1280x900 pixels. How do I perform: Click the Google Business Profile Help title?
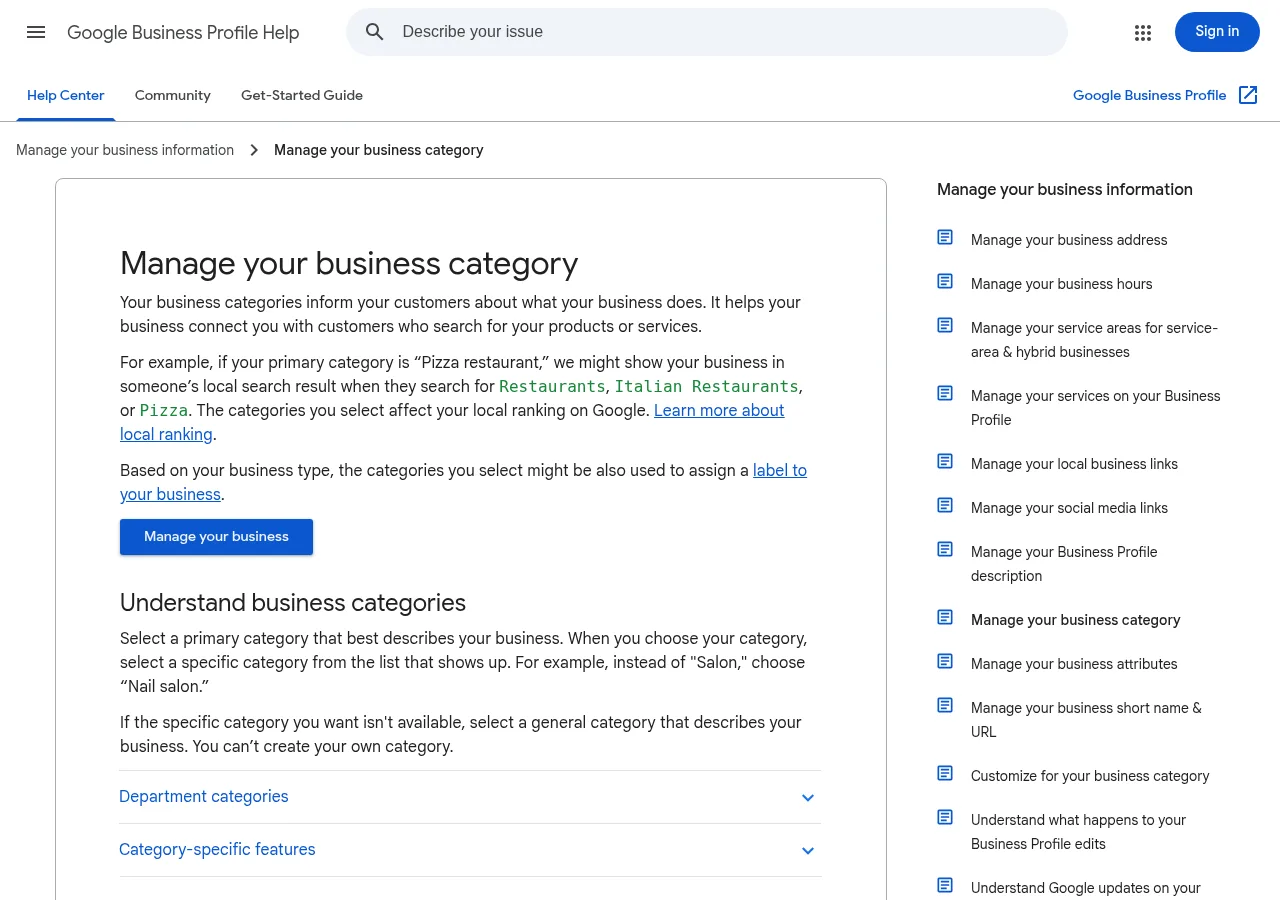point(183,33)
